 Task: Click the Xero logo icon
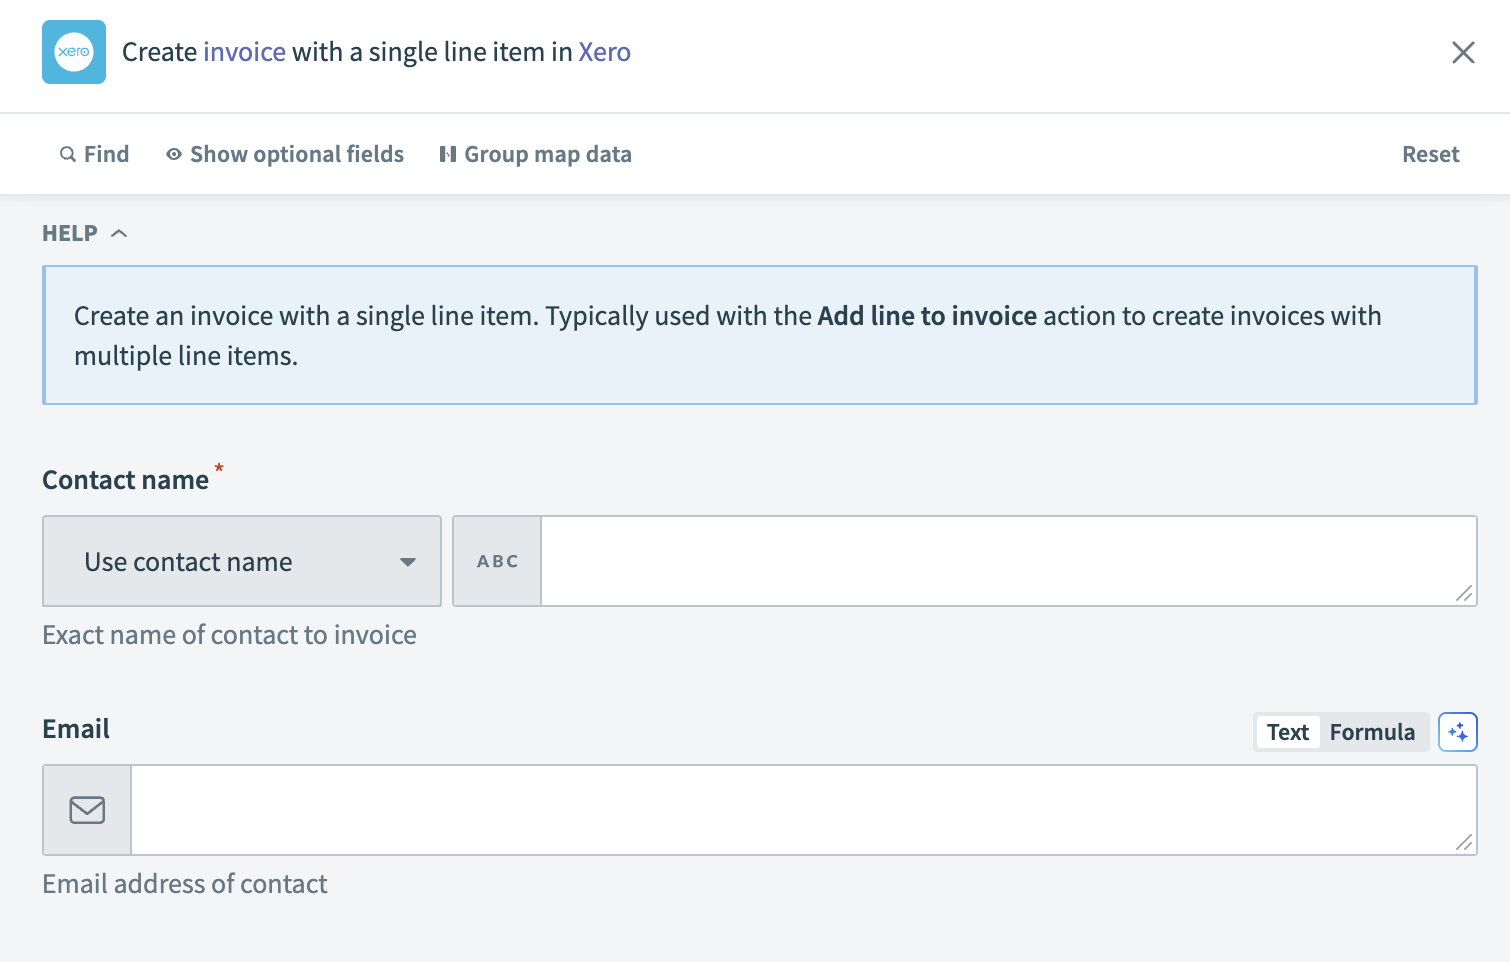click(x=73, y=51)
